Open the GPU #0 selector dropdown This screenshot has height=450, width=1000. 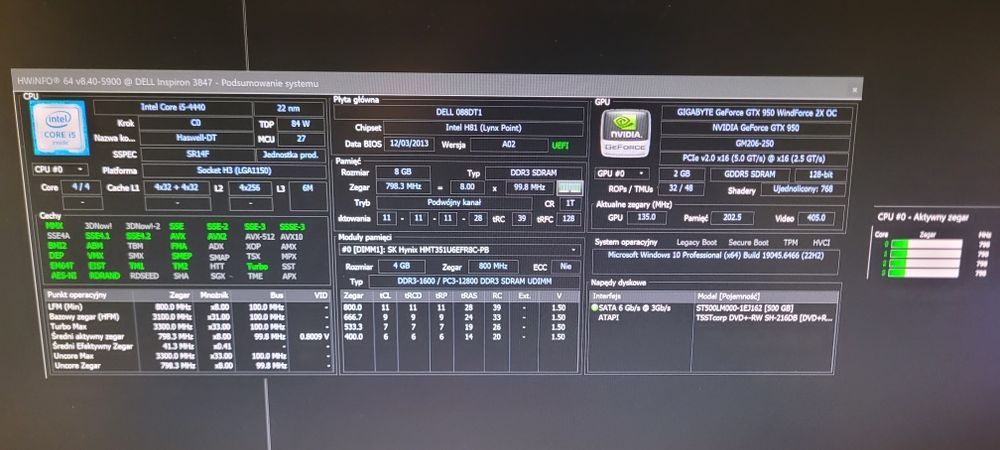point(621,173)
